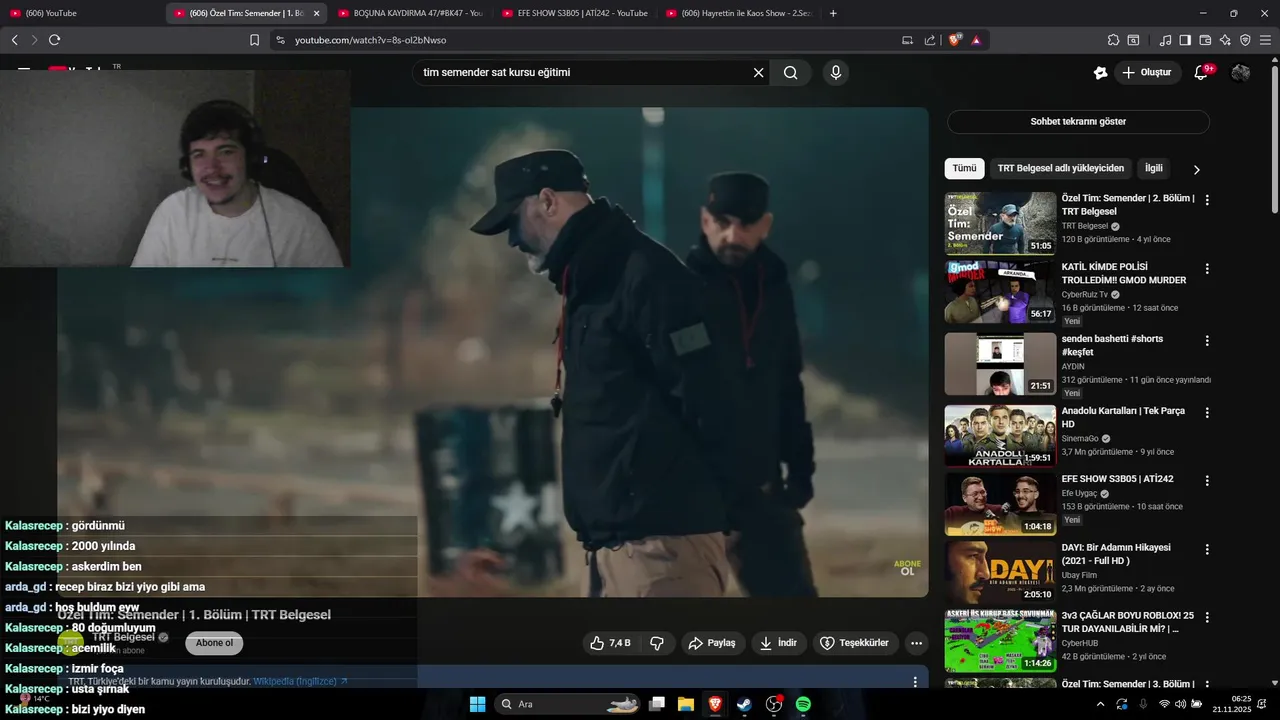Open options for senden bahsetti #shorts video
Image resolution: width=1280 pixels, height=720 pixels.
1207,341
